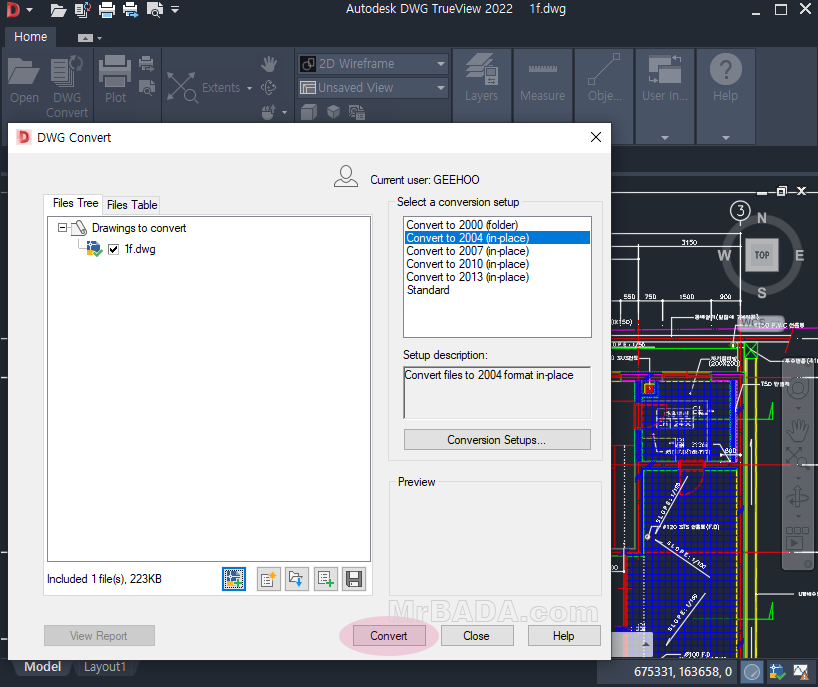Image resolution: width=818 pixels, height=687 pixels.
Task: Click the navigation bar SteeringWheel icon
Action: coord(798,389)
